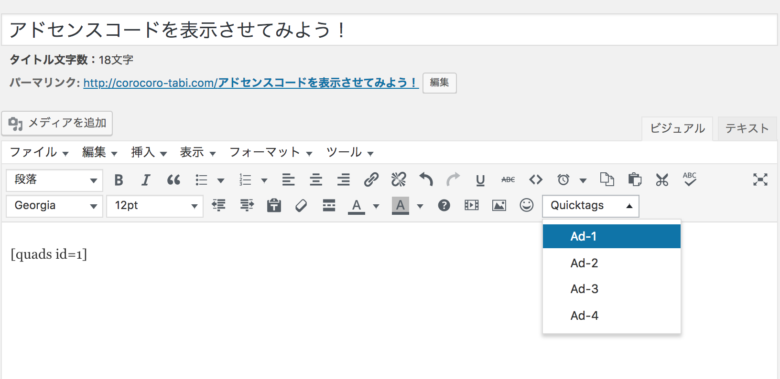Collapse the Quicktags dropdown
This screenshot has height=379, width=780.
591,206
